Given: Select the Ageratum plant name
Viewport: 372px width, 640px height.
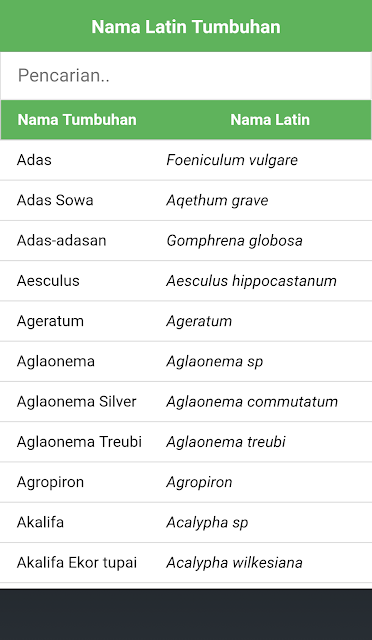Looking at the screenshot, I should [x=50, y=321].
